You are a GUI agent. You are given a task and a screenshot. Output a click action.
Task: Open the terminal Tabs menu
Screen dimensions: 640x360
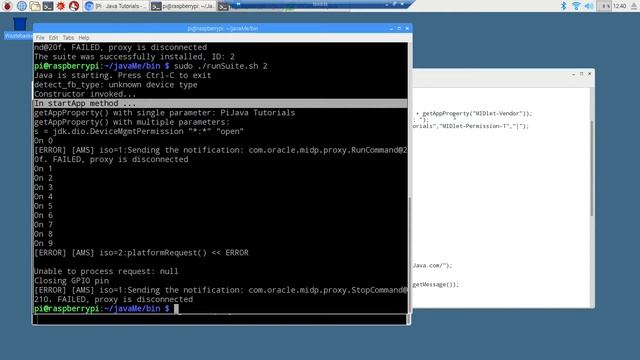pos(68,38)
